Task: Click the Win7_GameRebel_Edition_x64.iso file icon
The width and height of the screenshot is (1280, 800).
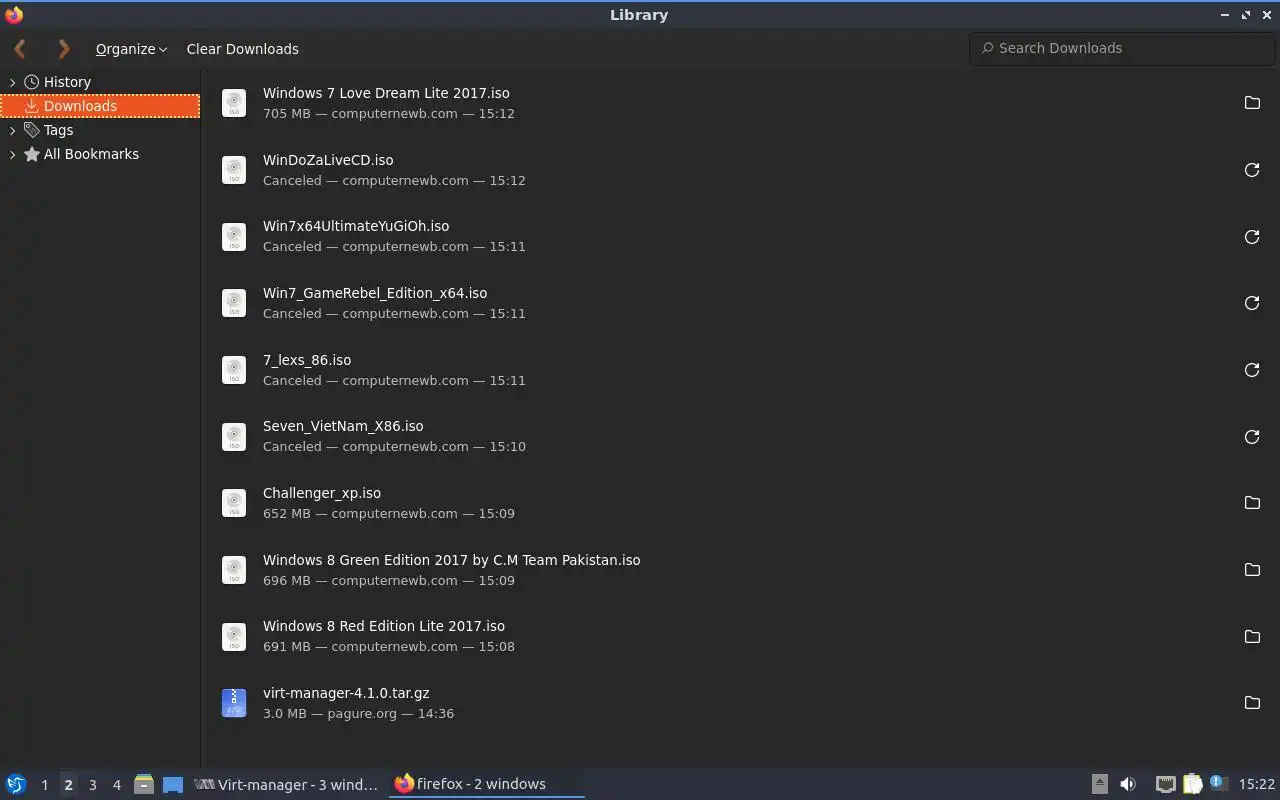Action: tap(234, 303)
